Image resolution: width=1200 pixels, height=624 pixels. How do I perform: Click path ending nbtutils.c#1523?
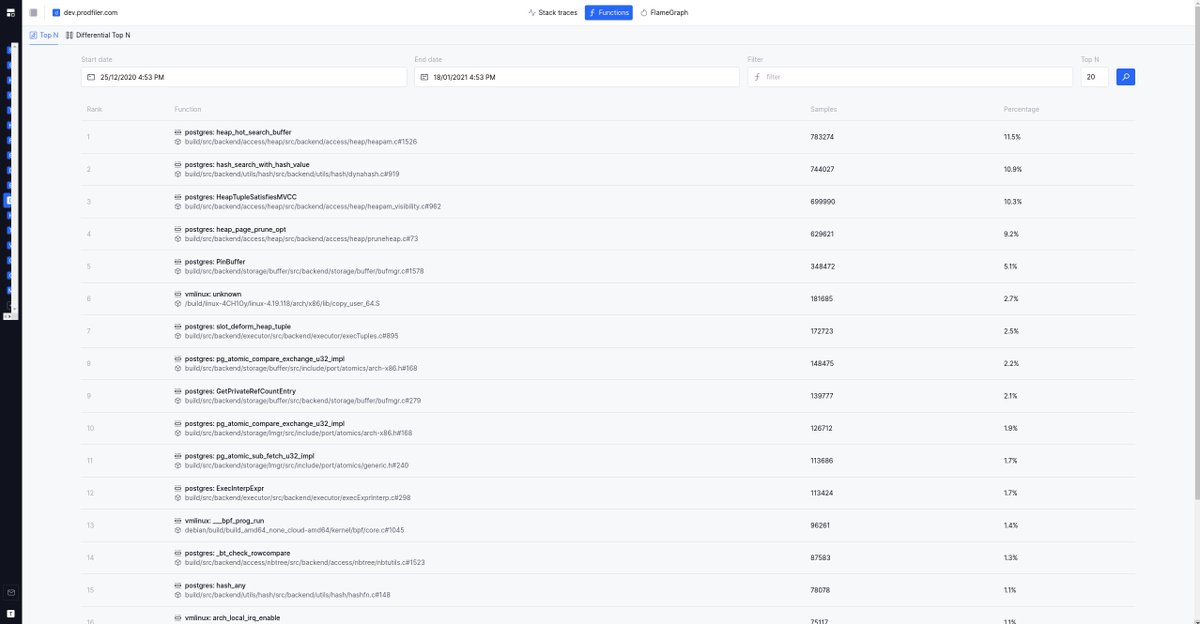pyautogui.click(x=305, y=563)
